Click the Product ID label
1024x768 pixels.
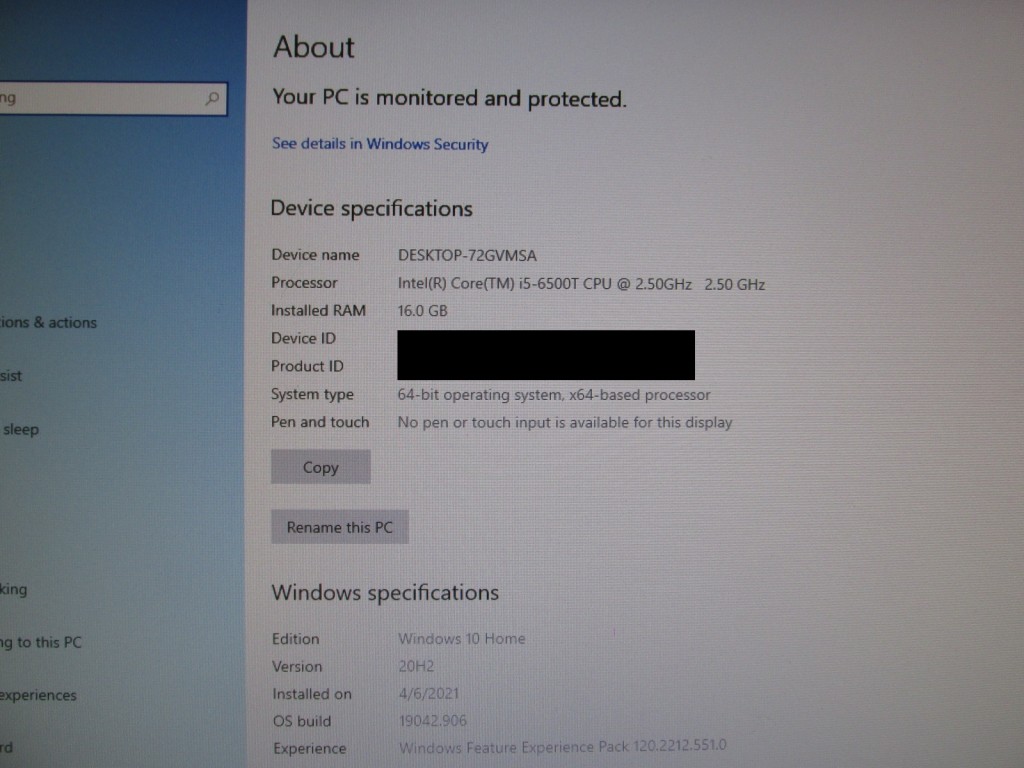point(307,366)
